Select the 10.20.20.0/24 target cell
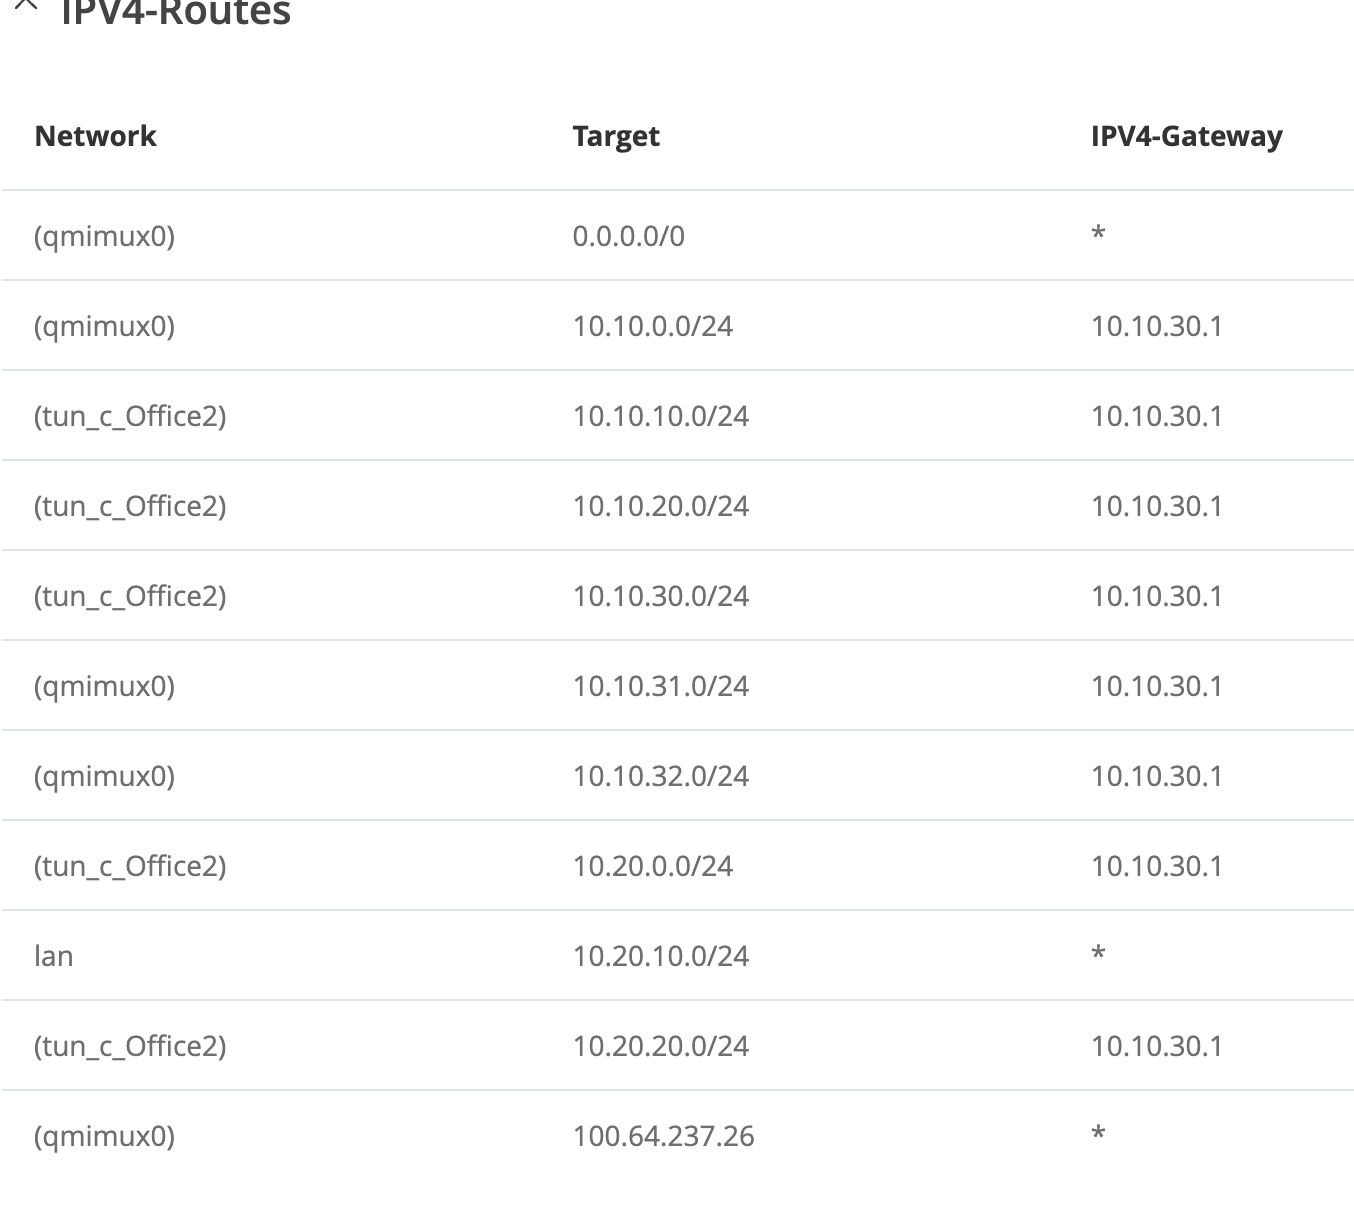 click(660, 1046)
